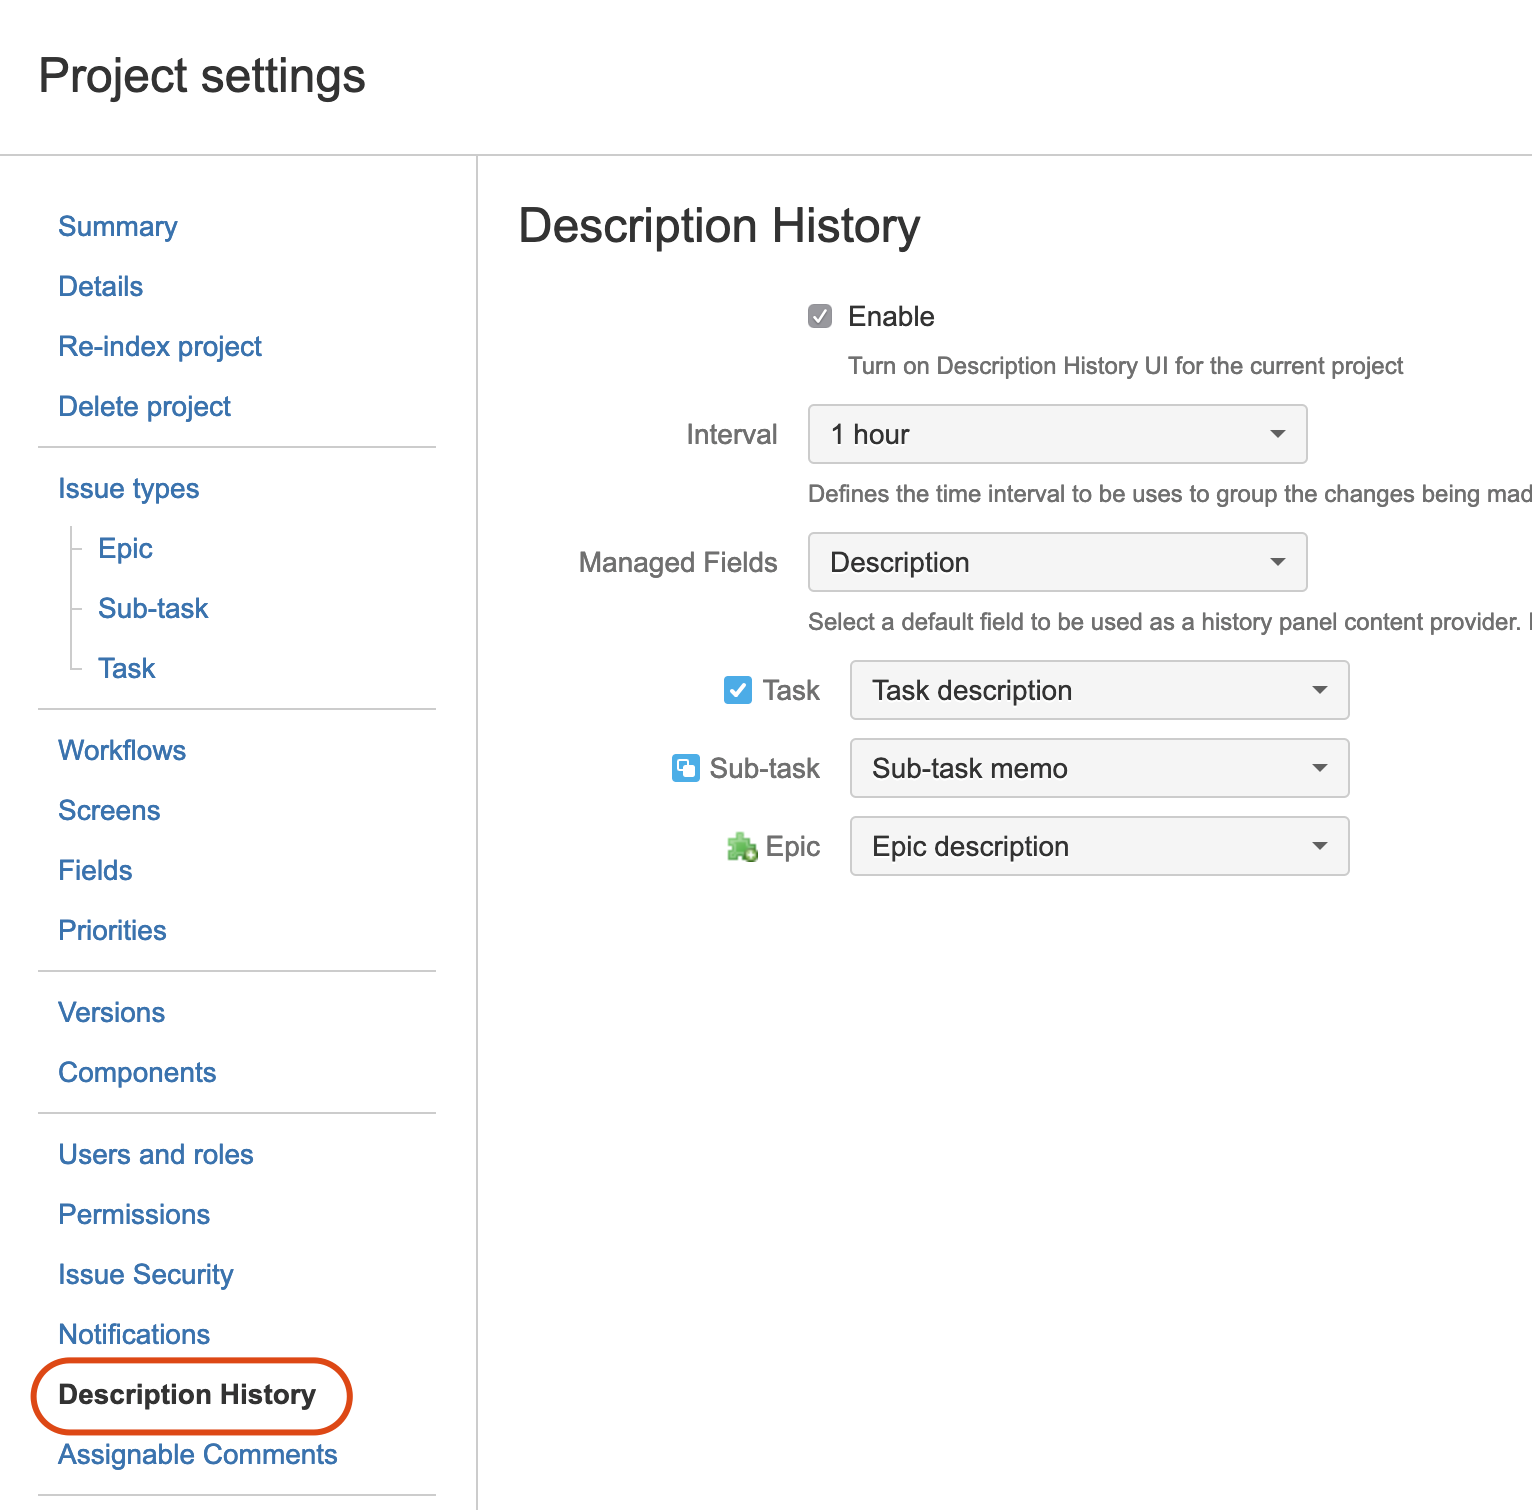The image size is (1532, 1510).
Task: Open the Workflows settings
Action: [122, 750]
